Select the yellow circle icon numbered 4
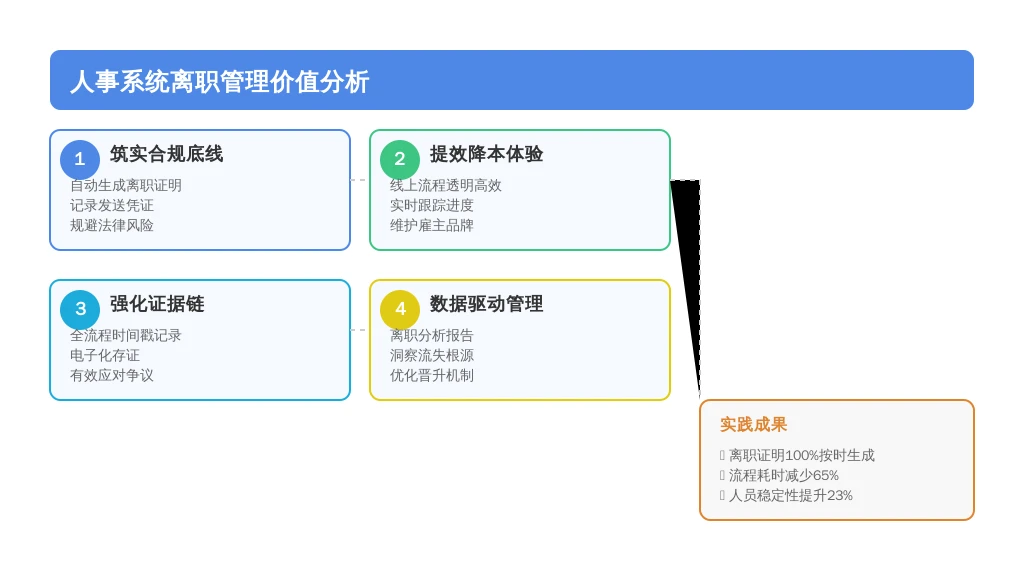 click(x=401, y=309)
